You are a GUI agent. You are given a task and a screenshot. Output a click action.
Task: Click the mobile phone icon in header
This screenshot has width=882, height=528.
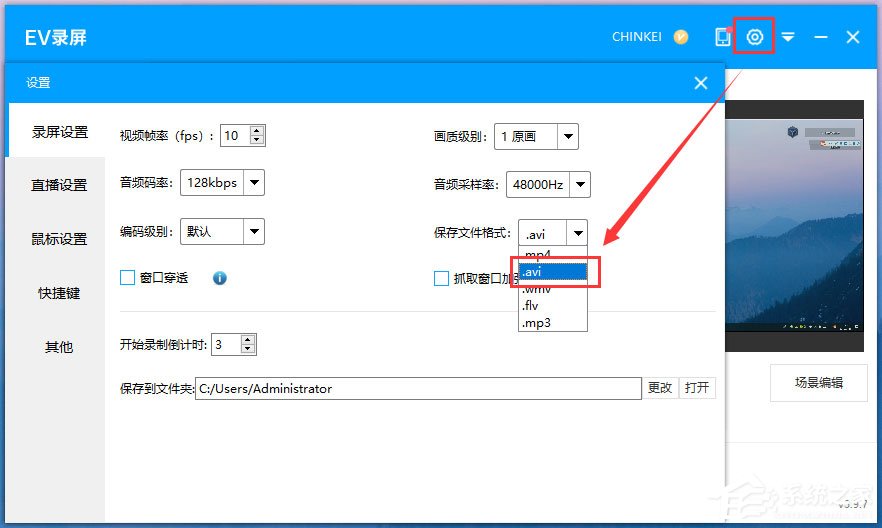[x=722, y=37]
